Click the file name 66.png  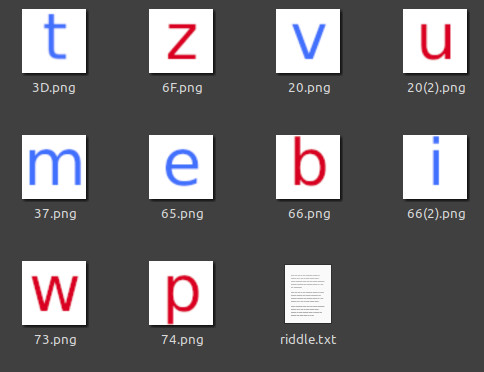(x=309, y=214)
